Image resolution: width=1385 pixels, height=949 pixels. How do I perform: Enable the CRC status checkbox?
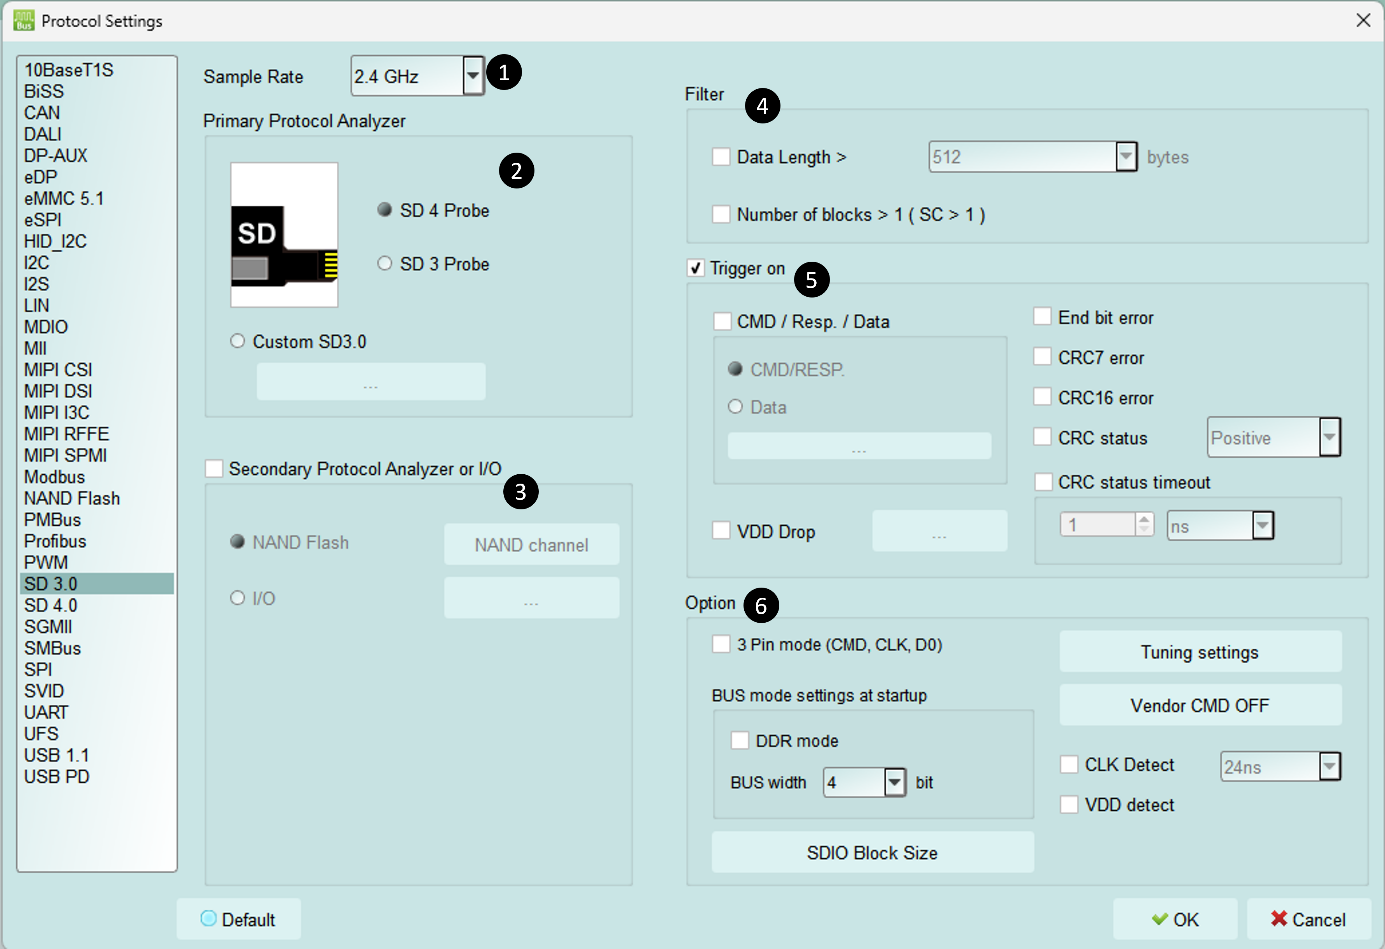coord(1042,437)
